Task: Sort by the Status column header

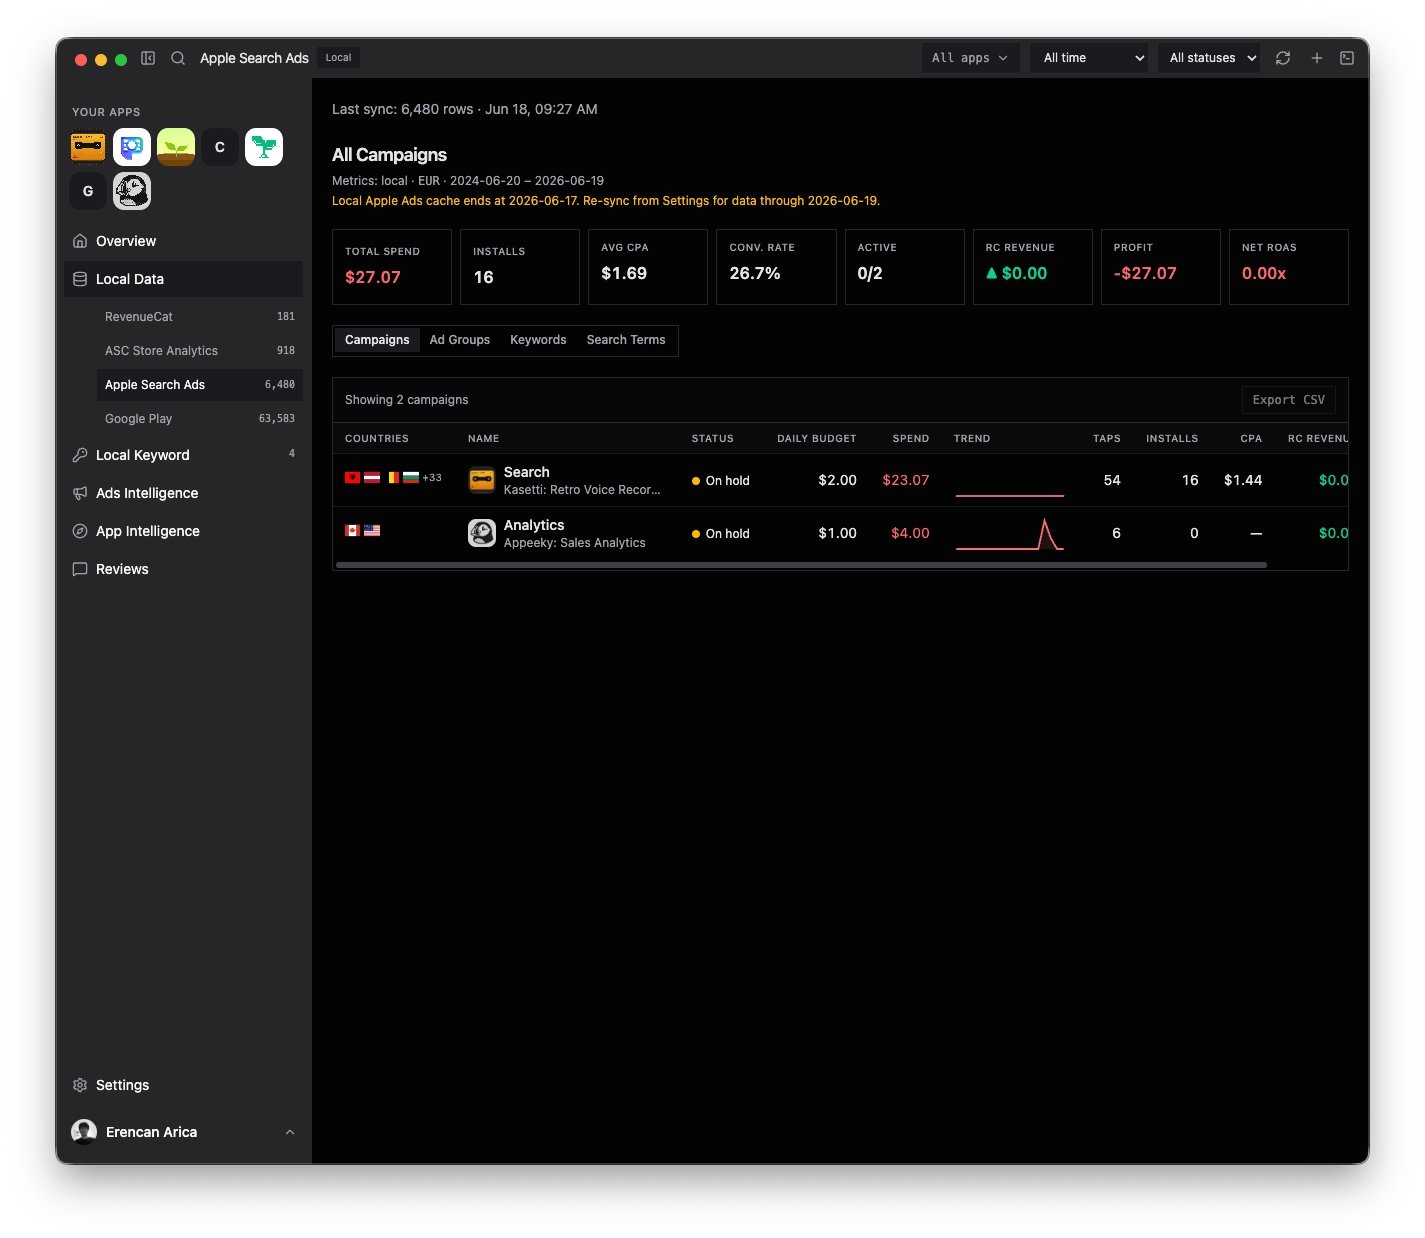Action: (713, 439)
